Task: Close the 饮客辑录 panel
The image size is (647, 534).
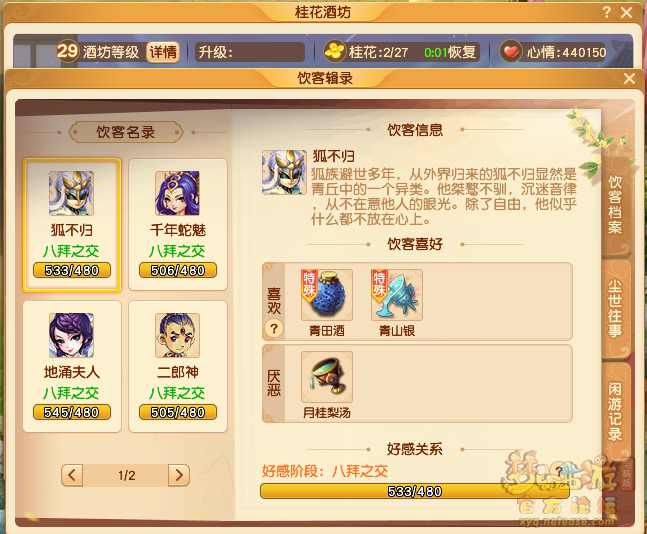Action: [x=629, y=78]
